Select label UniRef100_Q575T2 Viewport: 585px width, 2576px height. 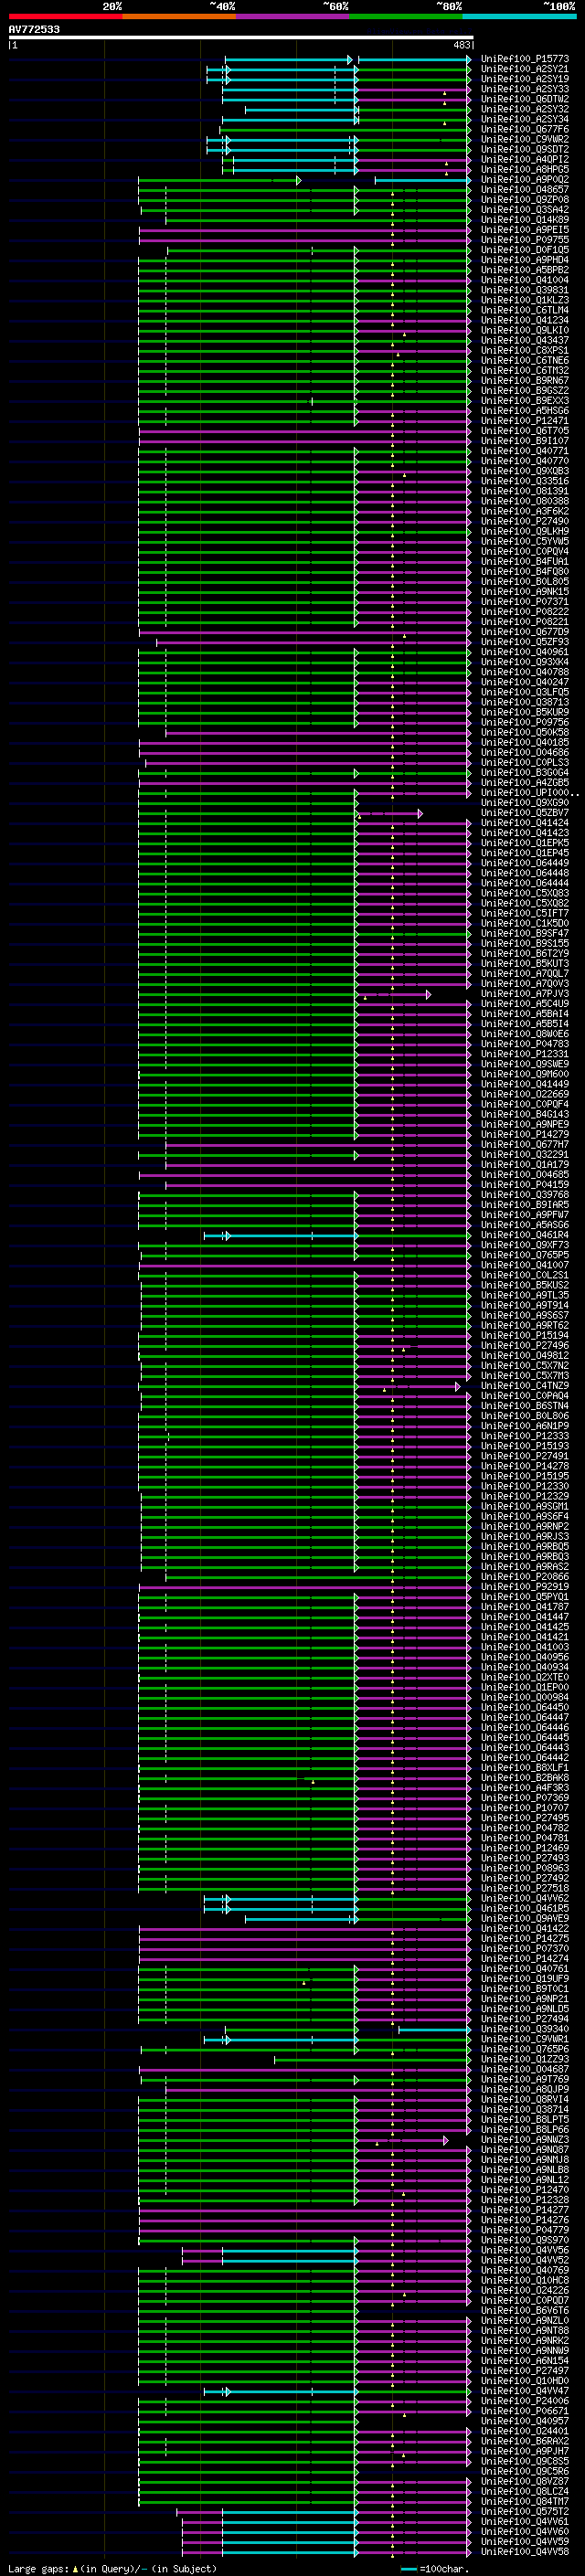click(524, 2512)
